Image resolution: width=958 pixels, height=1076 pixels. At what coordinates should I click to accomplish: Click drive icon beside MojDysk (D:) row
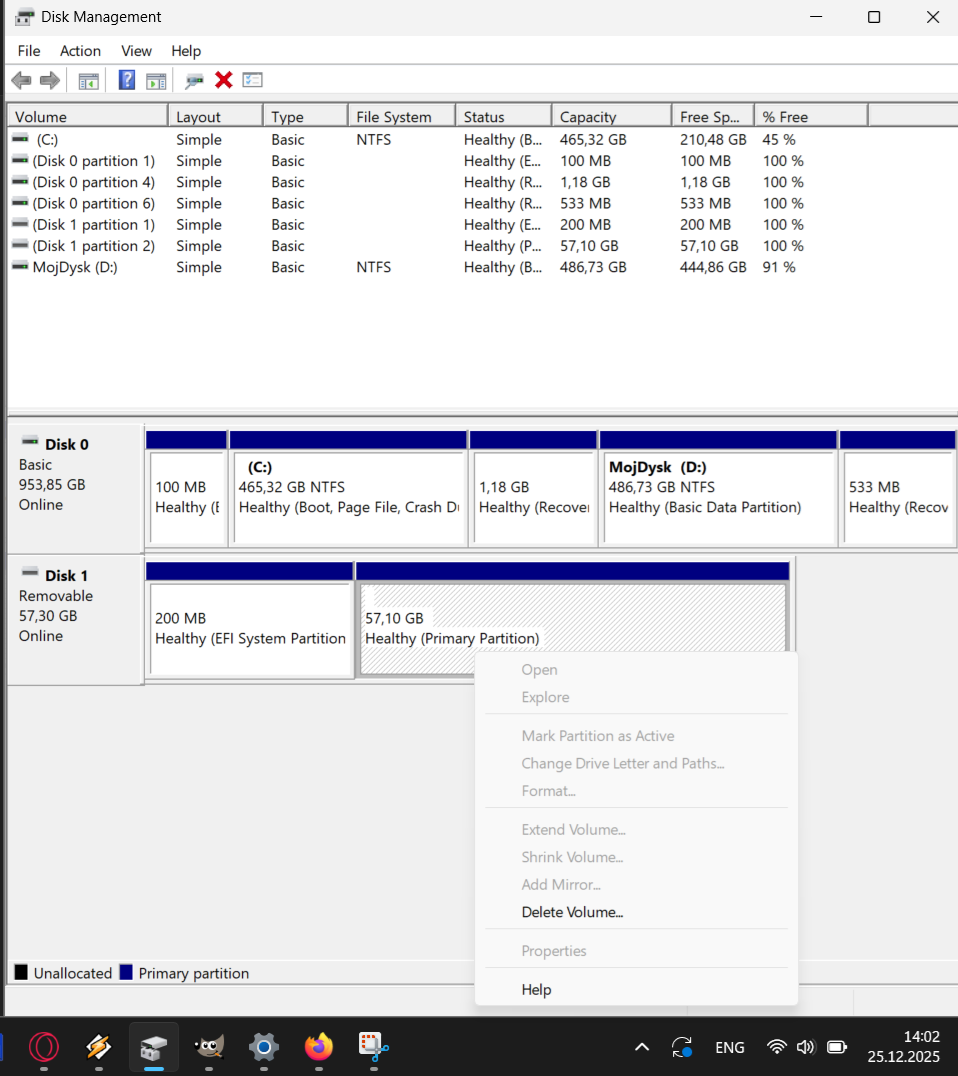(x=21, y=266)
